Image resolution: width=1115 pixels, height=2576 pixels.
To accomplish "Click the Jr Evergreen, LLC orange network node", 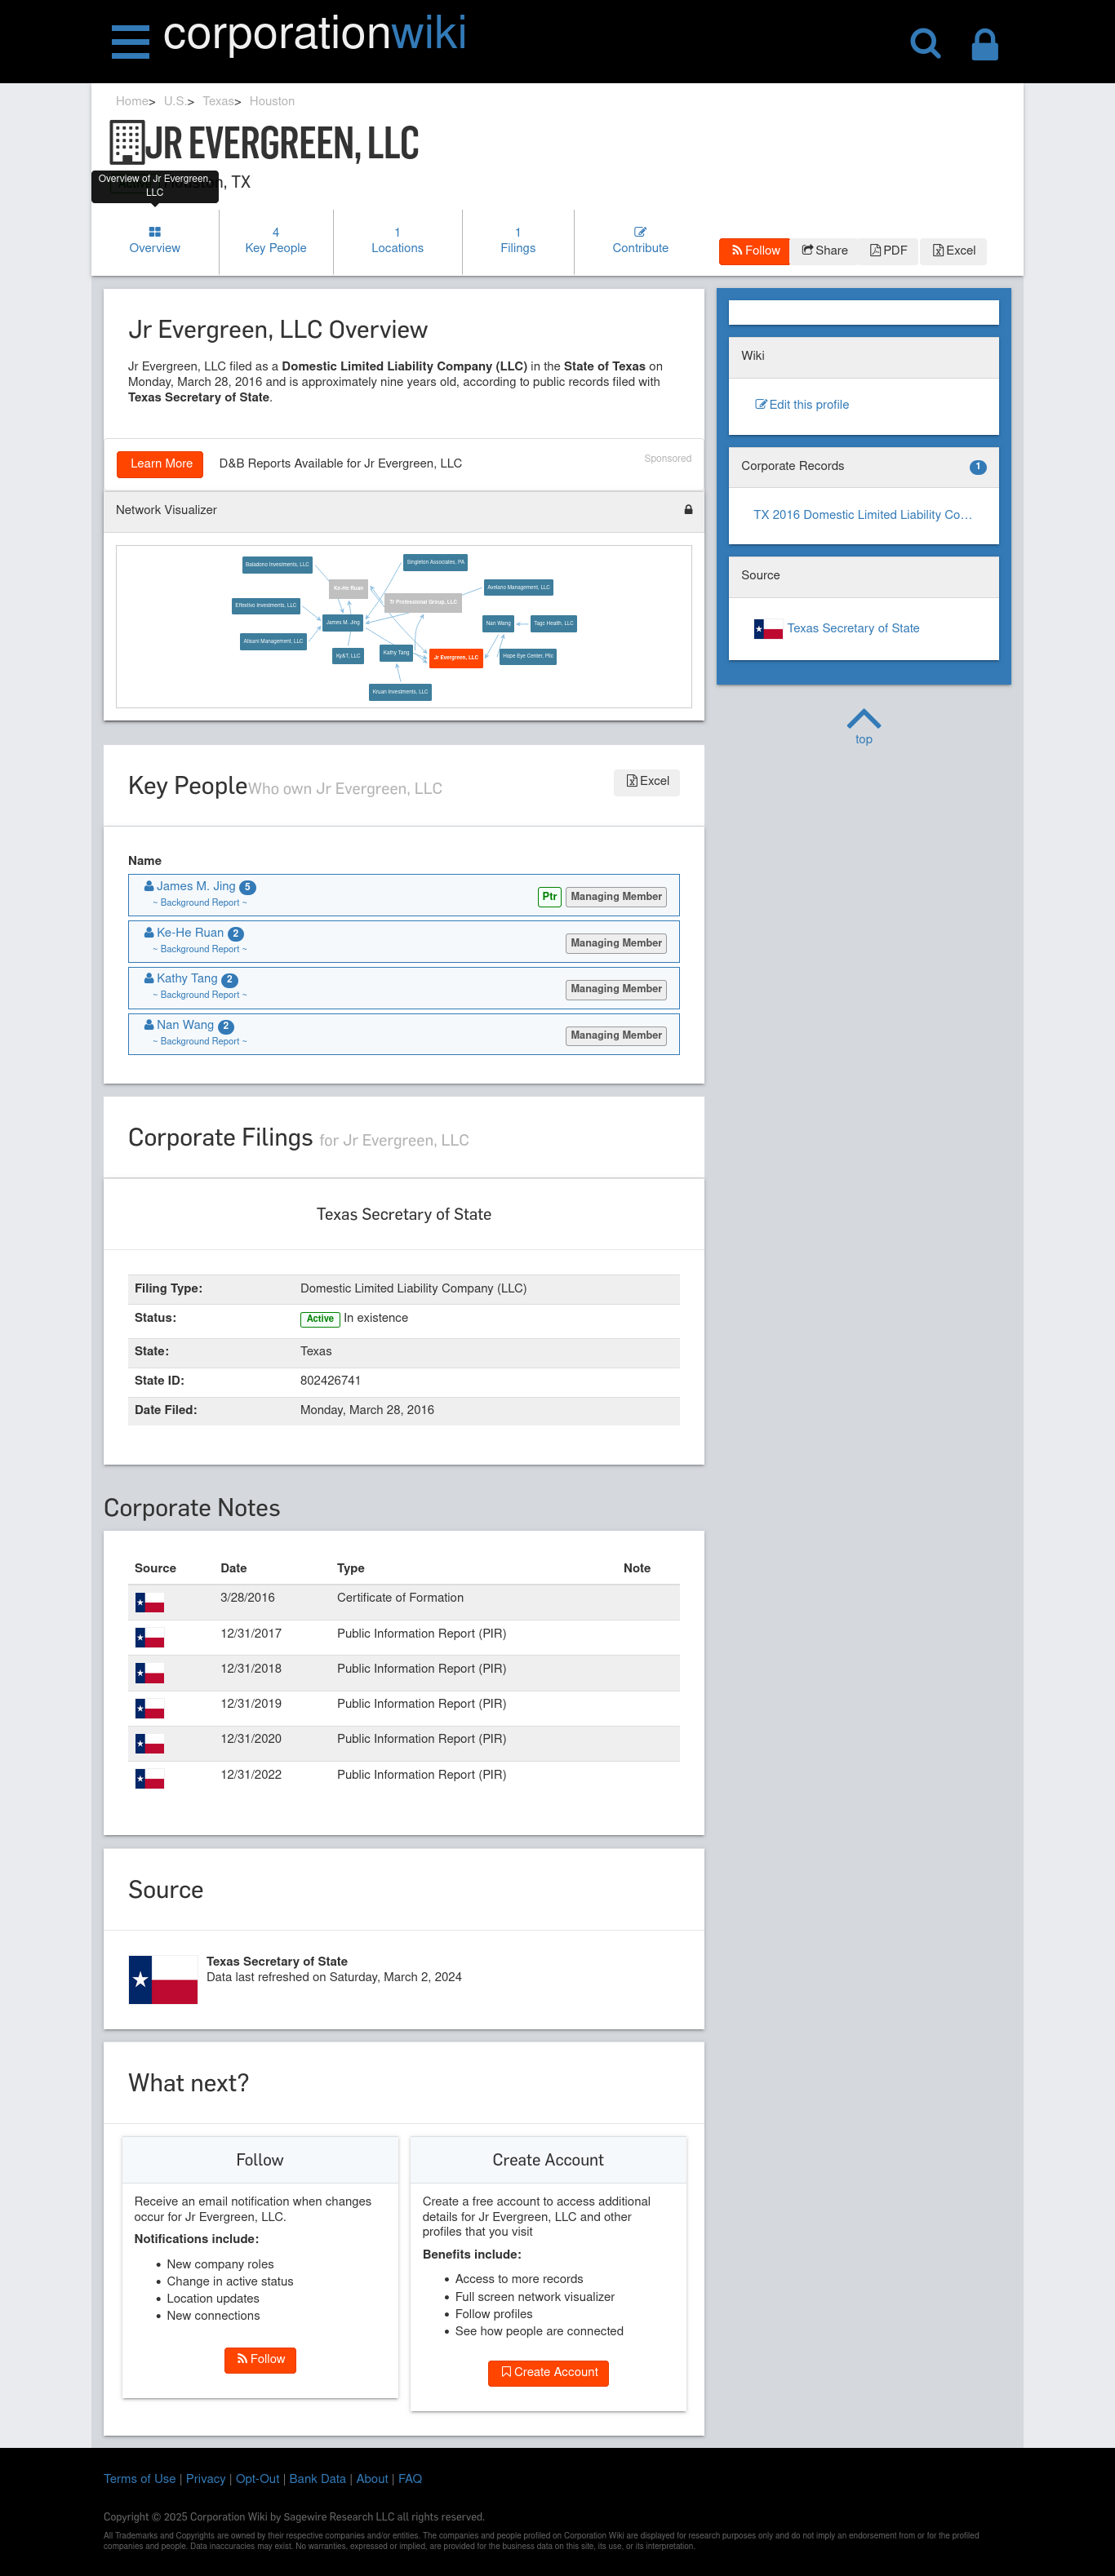I will coord(456,658).
